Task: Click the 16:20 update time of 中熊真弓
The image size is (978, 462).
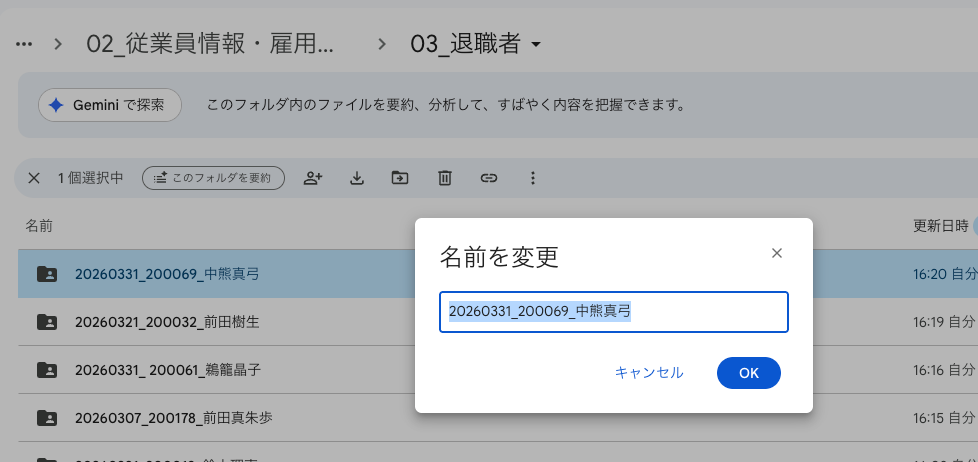Action: pyautogui.click(x=931, y=274)
